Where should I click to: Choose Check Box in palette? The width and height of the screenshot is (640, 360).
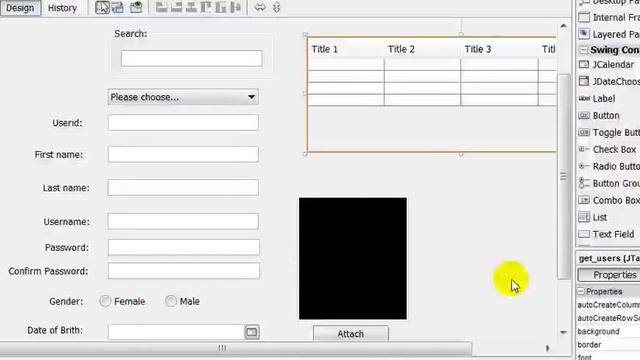pyautogui.click(x=608, y=149)
